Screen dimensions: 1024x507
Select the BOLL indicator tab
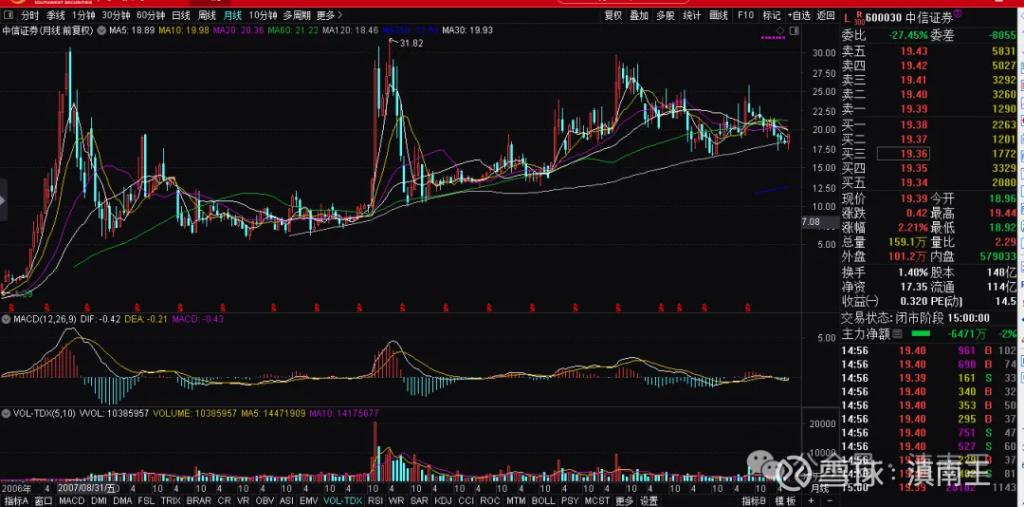(543, 501)
